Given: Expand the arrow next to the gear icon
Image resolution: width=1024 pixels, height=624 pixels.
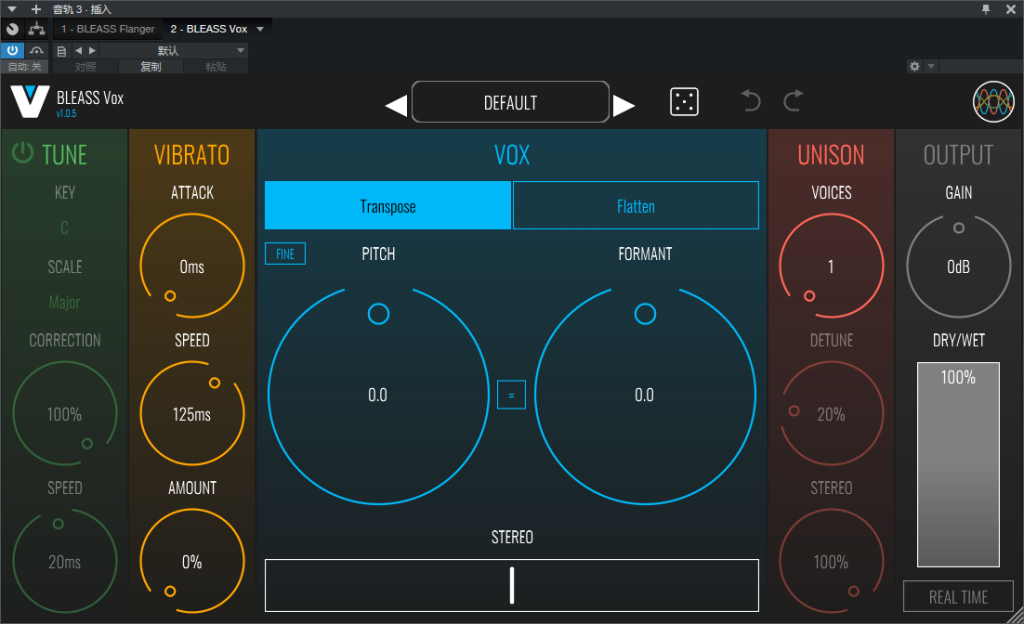Looking at the screenshot, I should 931,66.
